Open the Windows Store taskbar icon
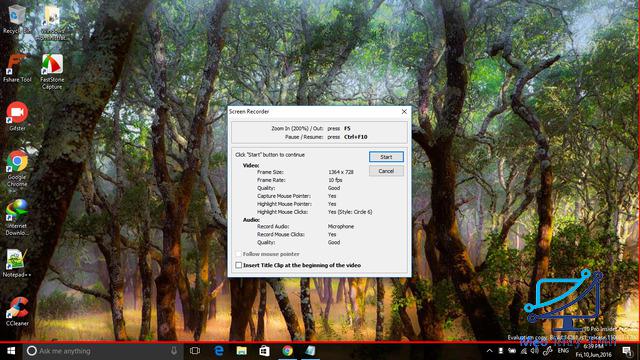 264,351
